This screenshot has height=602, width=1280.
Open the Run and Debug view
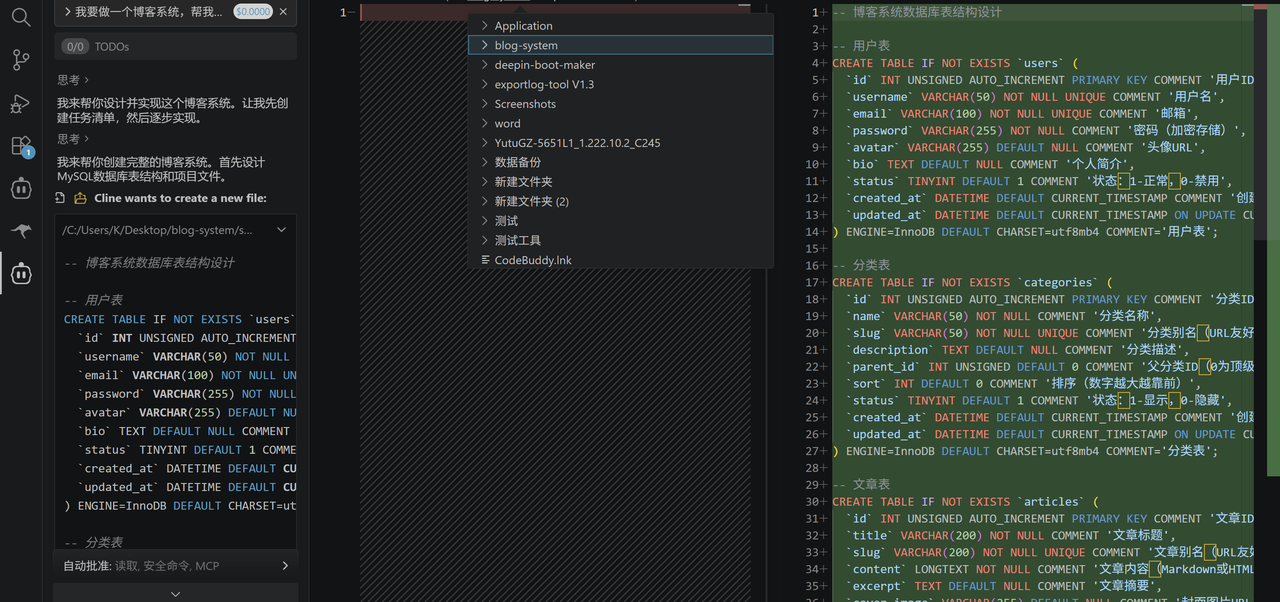tap(21, 103)
